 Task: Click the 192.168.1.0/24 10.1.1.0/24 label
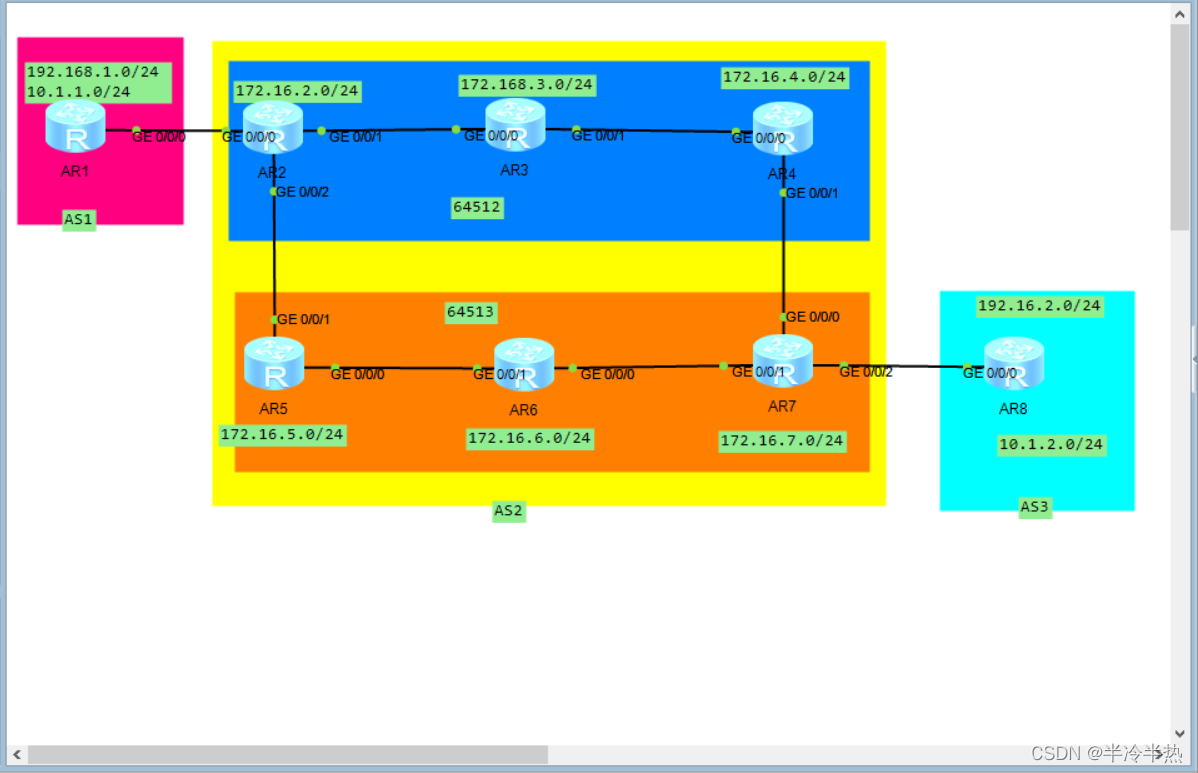(98, 82)
